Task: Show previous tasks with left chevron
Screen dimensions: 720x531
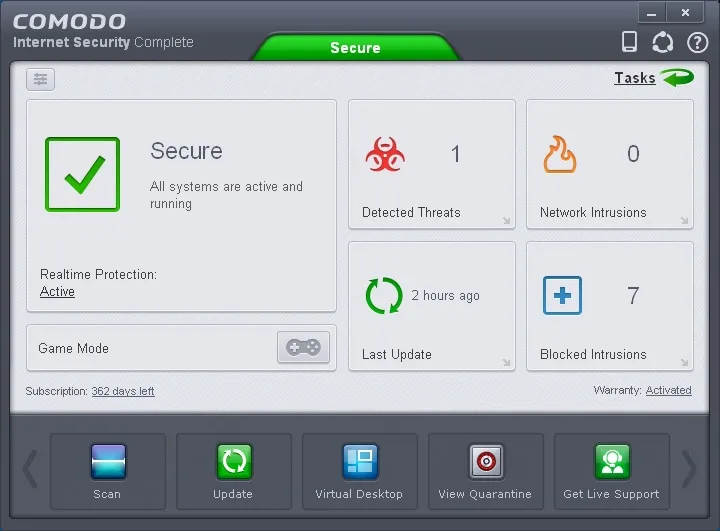Action: [x=30, y=469]
